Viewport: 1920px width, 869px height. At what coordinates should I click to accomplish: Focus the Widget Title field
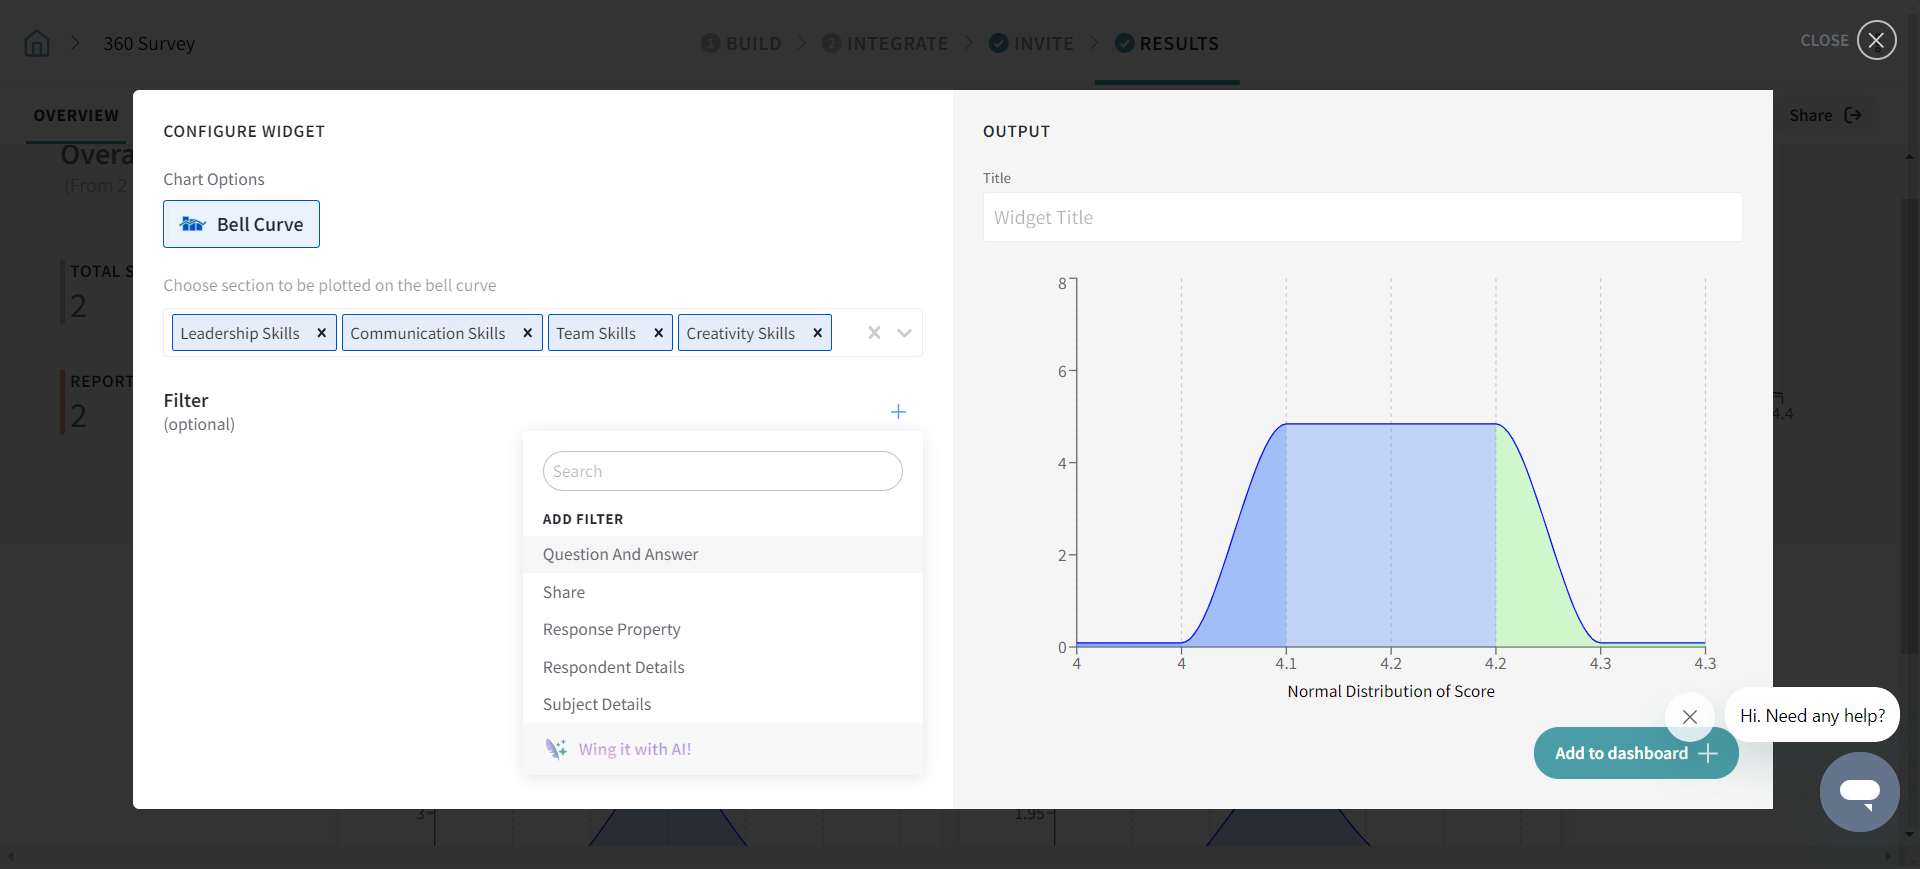pos(1362,217)
